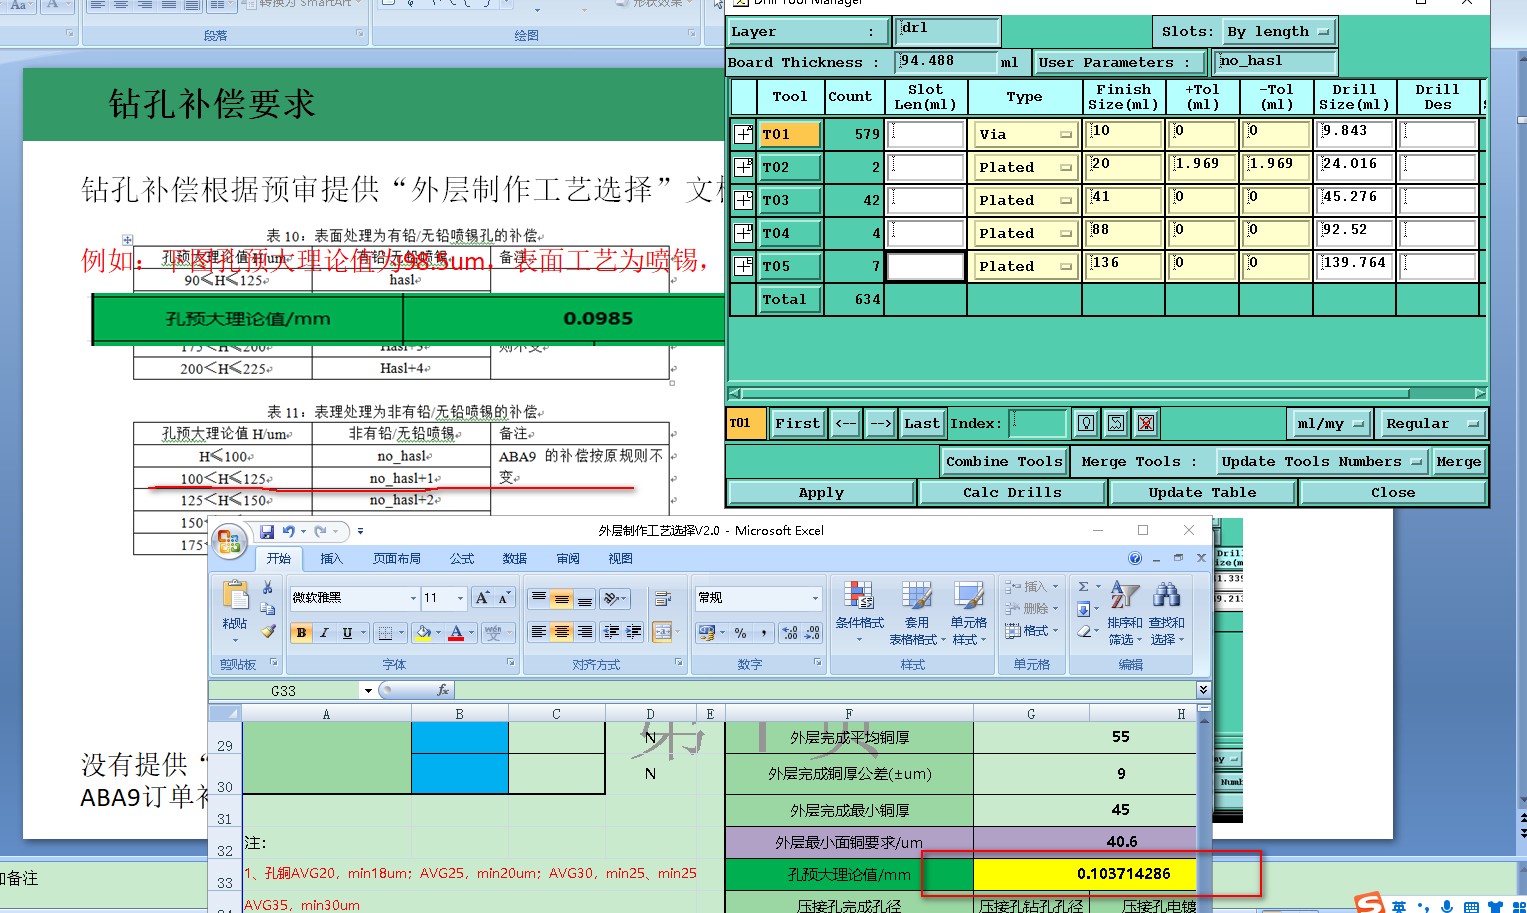Image resolution: width=1527 pixels, height=913 pixels.
Task: Click the First navigation button
Action: [797, 424]
